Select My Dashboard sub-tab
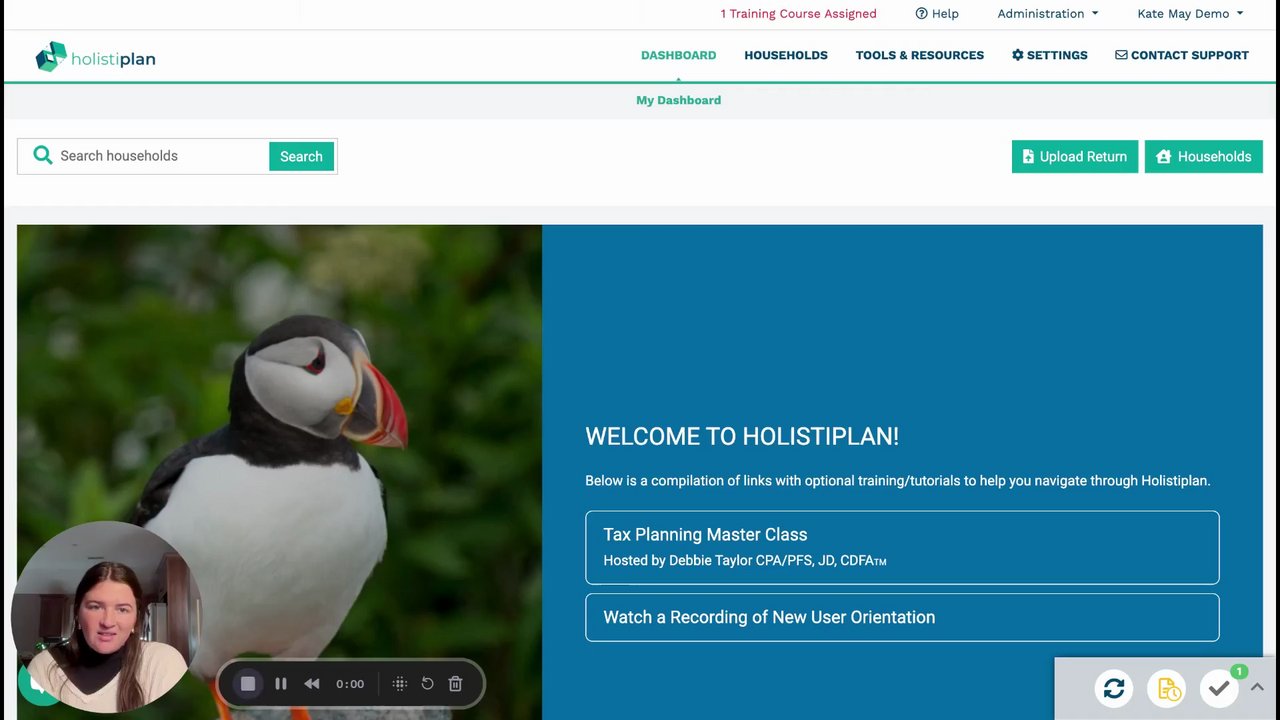Image resolution: width=1280 pixels, height=720 pixels. click(678, 100)
